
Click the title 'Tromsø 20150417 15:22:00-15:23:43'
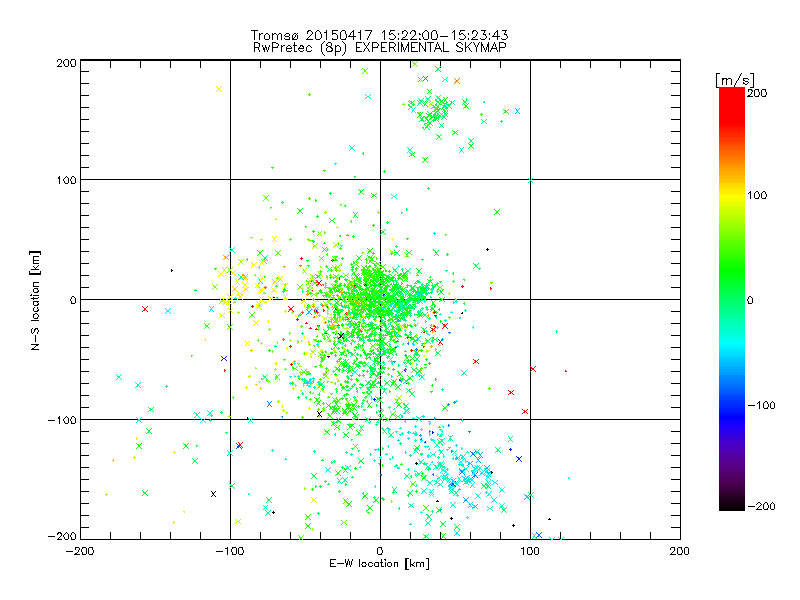[379, 35]
